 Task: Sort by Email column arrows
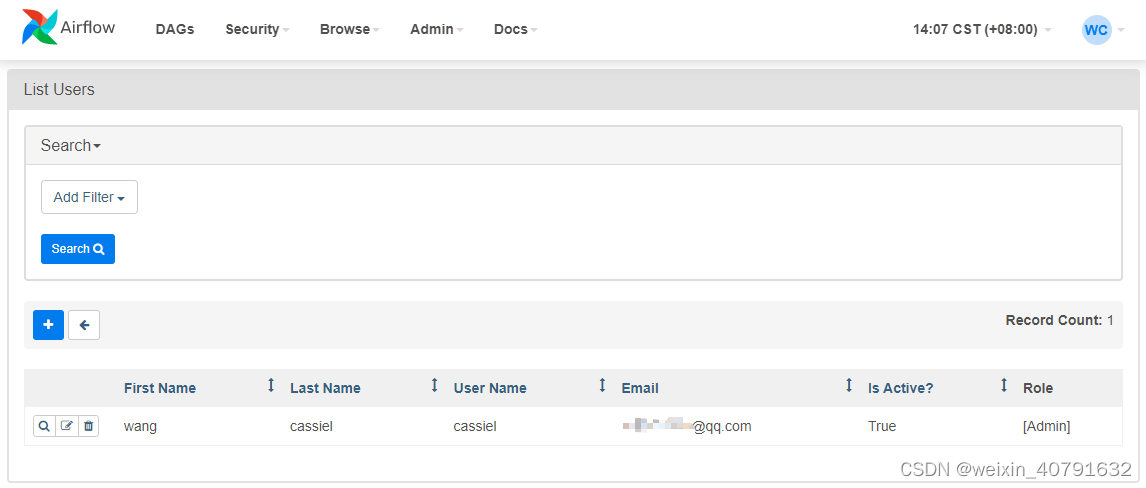tap(849, 386)
